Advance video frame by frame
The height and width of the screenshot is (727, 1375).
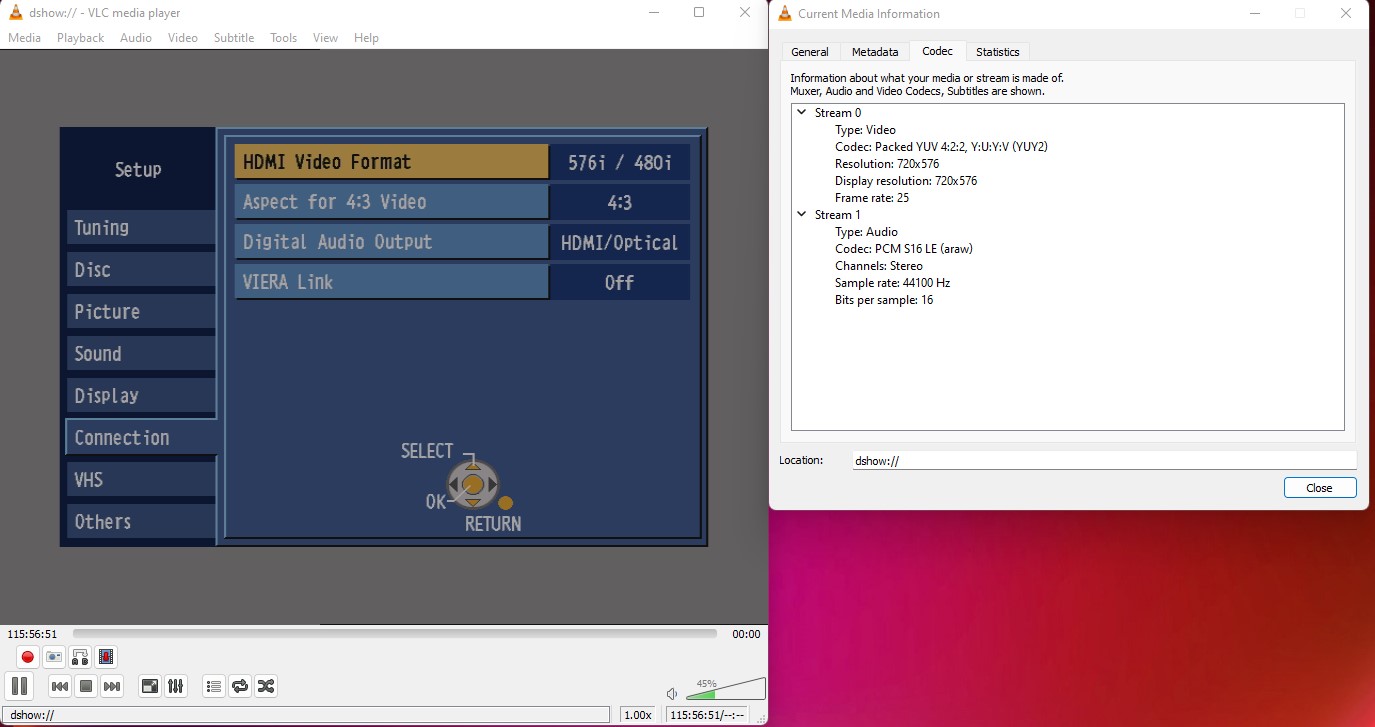pyautogui.click(x=106, y=657)
